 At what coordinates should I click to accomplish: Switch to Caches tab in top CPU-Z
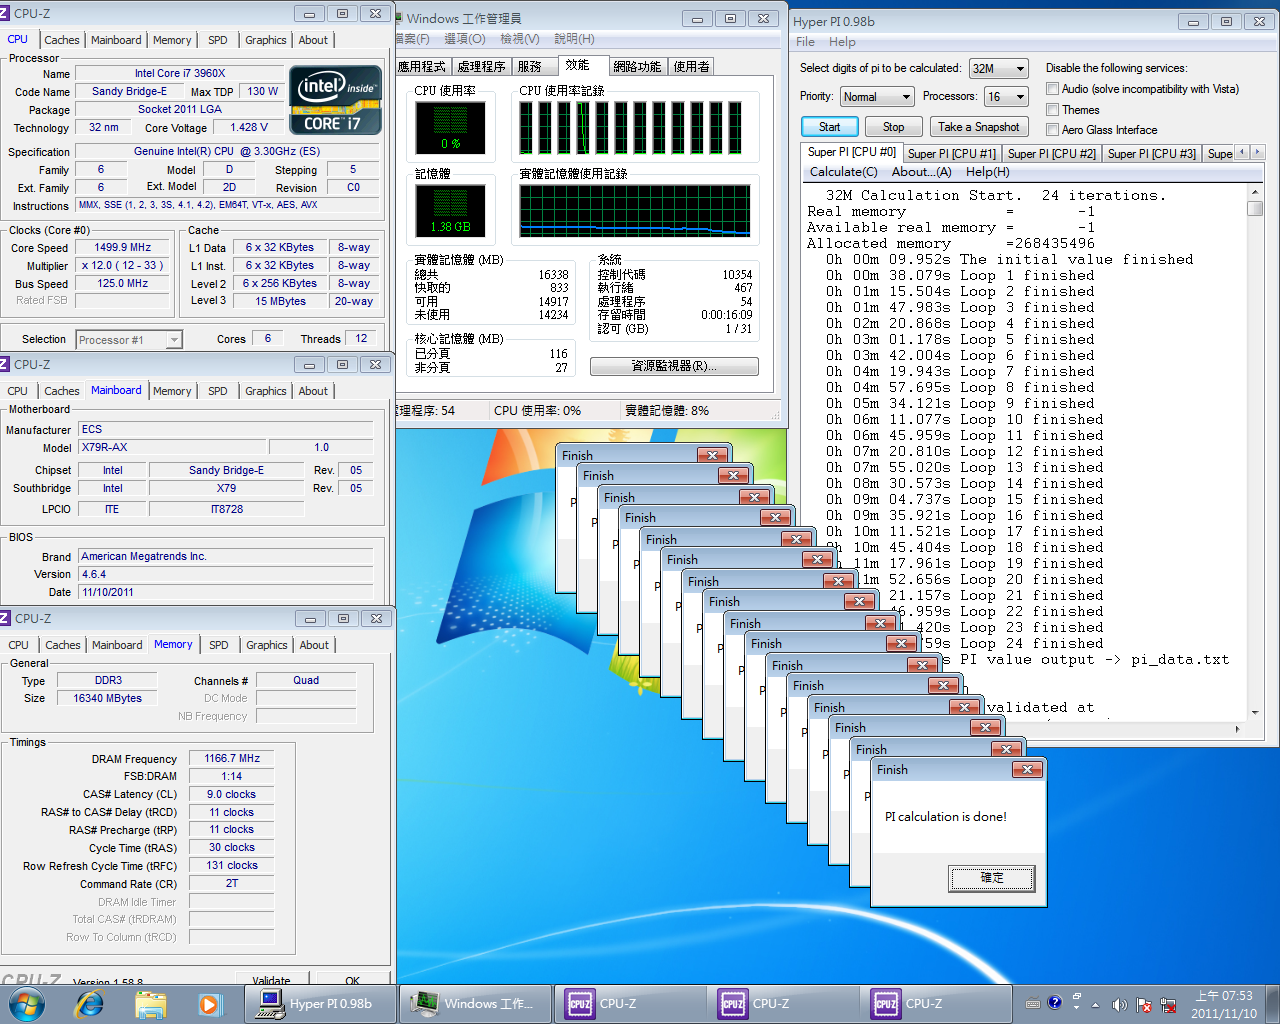[62, 40]
